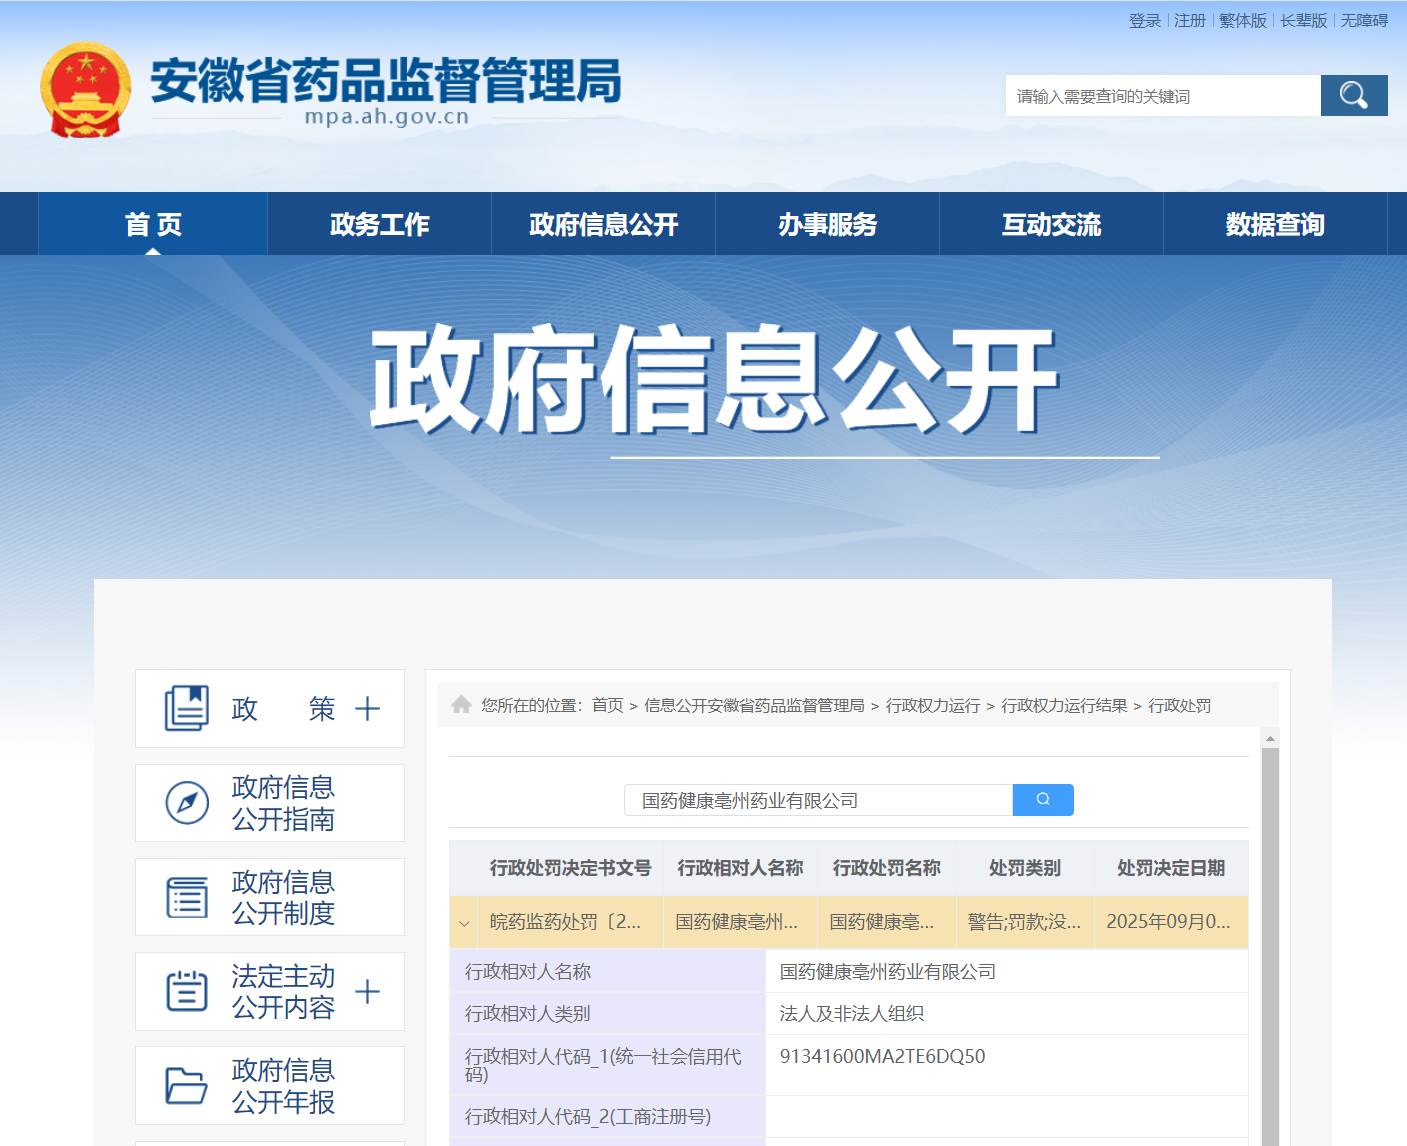Click the 行政相对人名称 column header
This screenshot has height=1146, width=1407.
pyautogui.click(x=740, y=868)
